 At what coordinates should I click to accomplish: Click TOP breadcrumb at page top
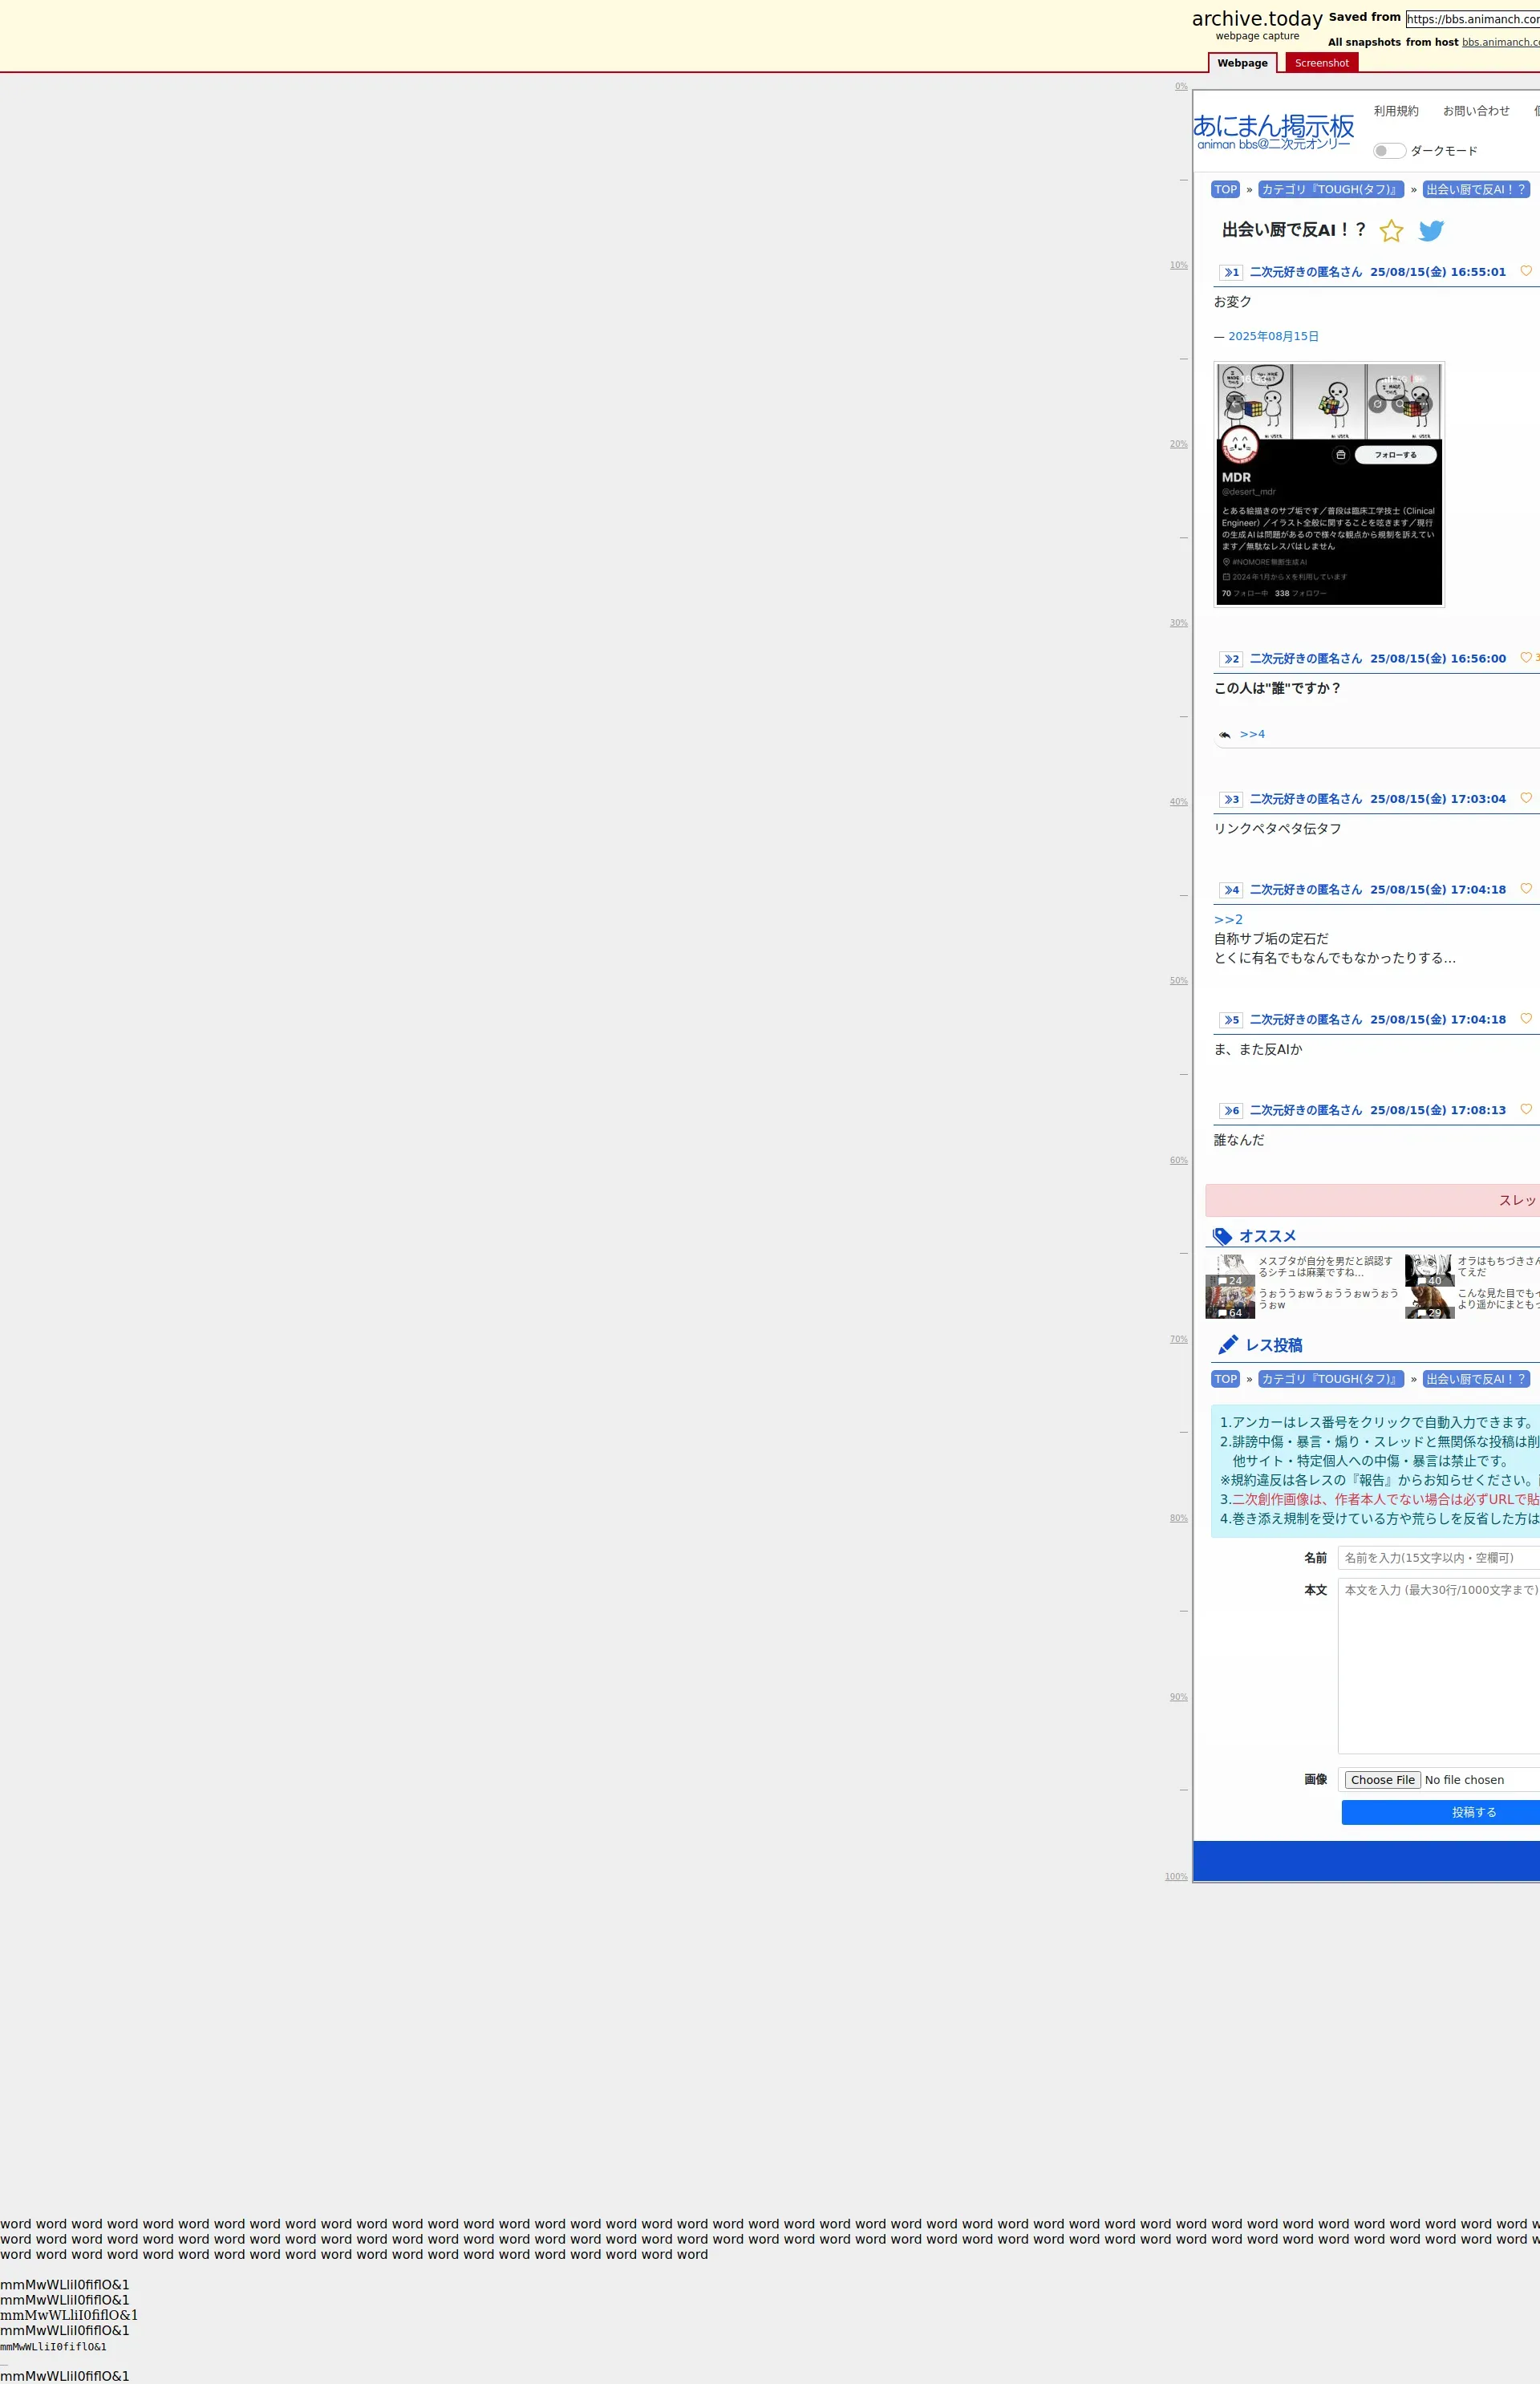click(x=1225, y=190)
